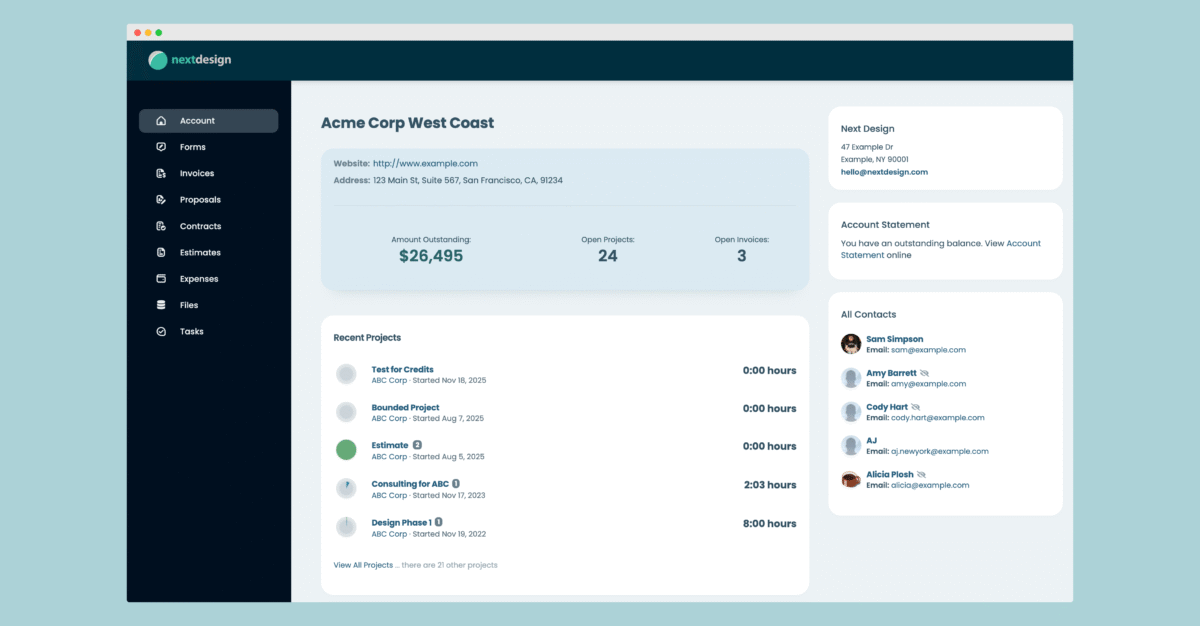This screenshot has width=1200, height=626.
Task: Click the Proposals pencil-document icon
Action: (160, 199)
